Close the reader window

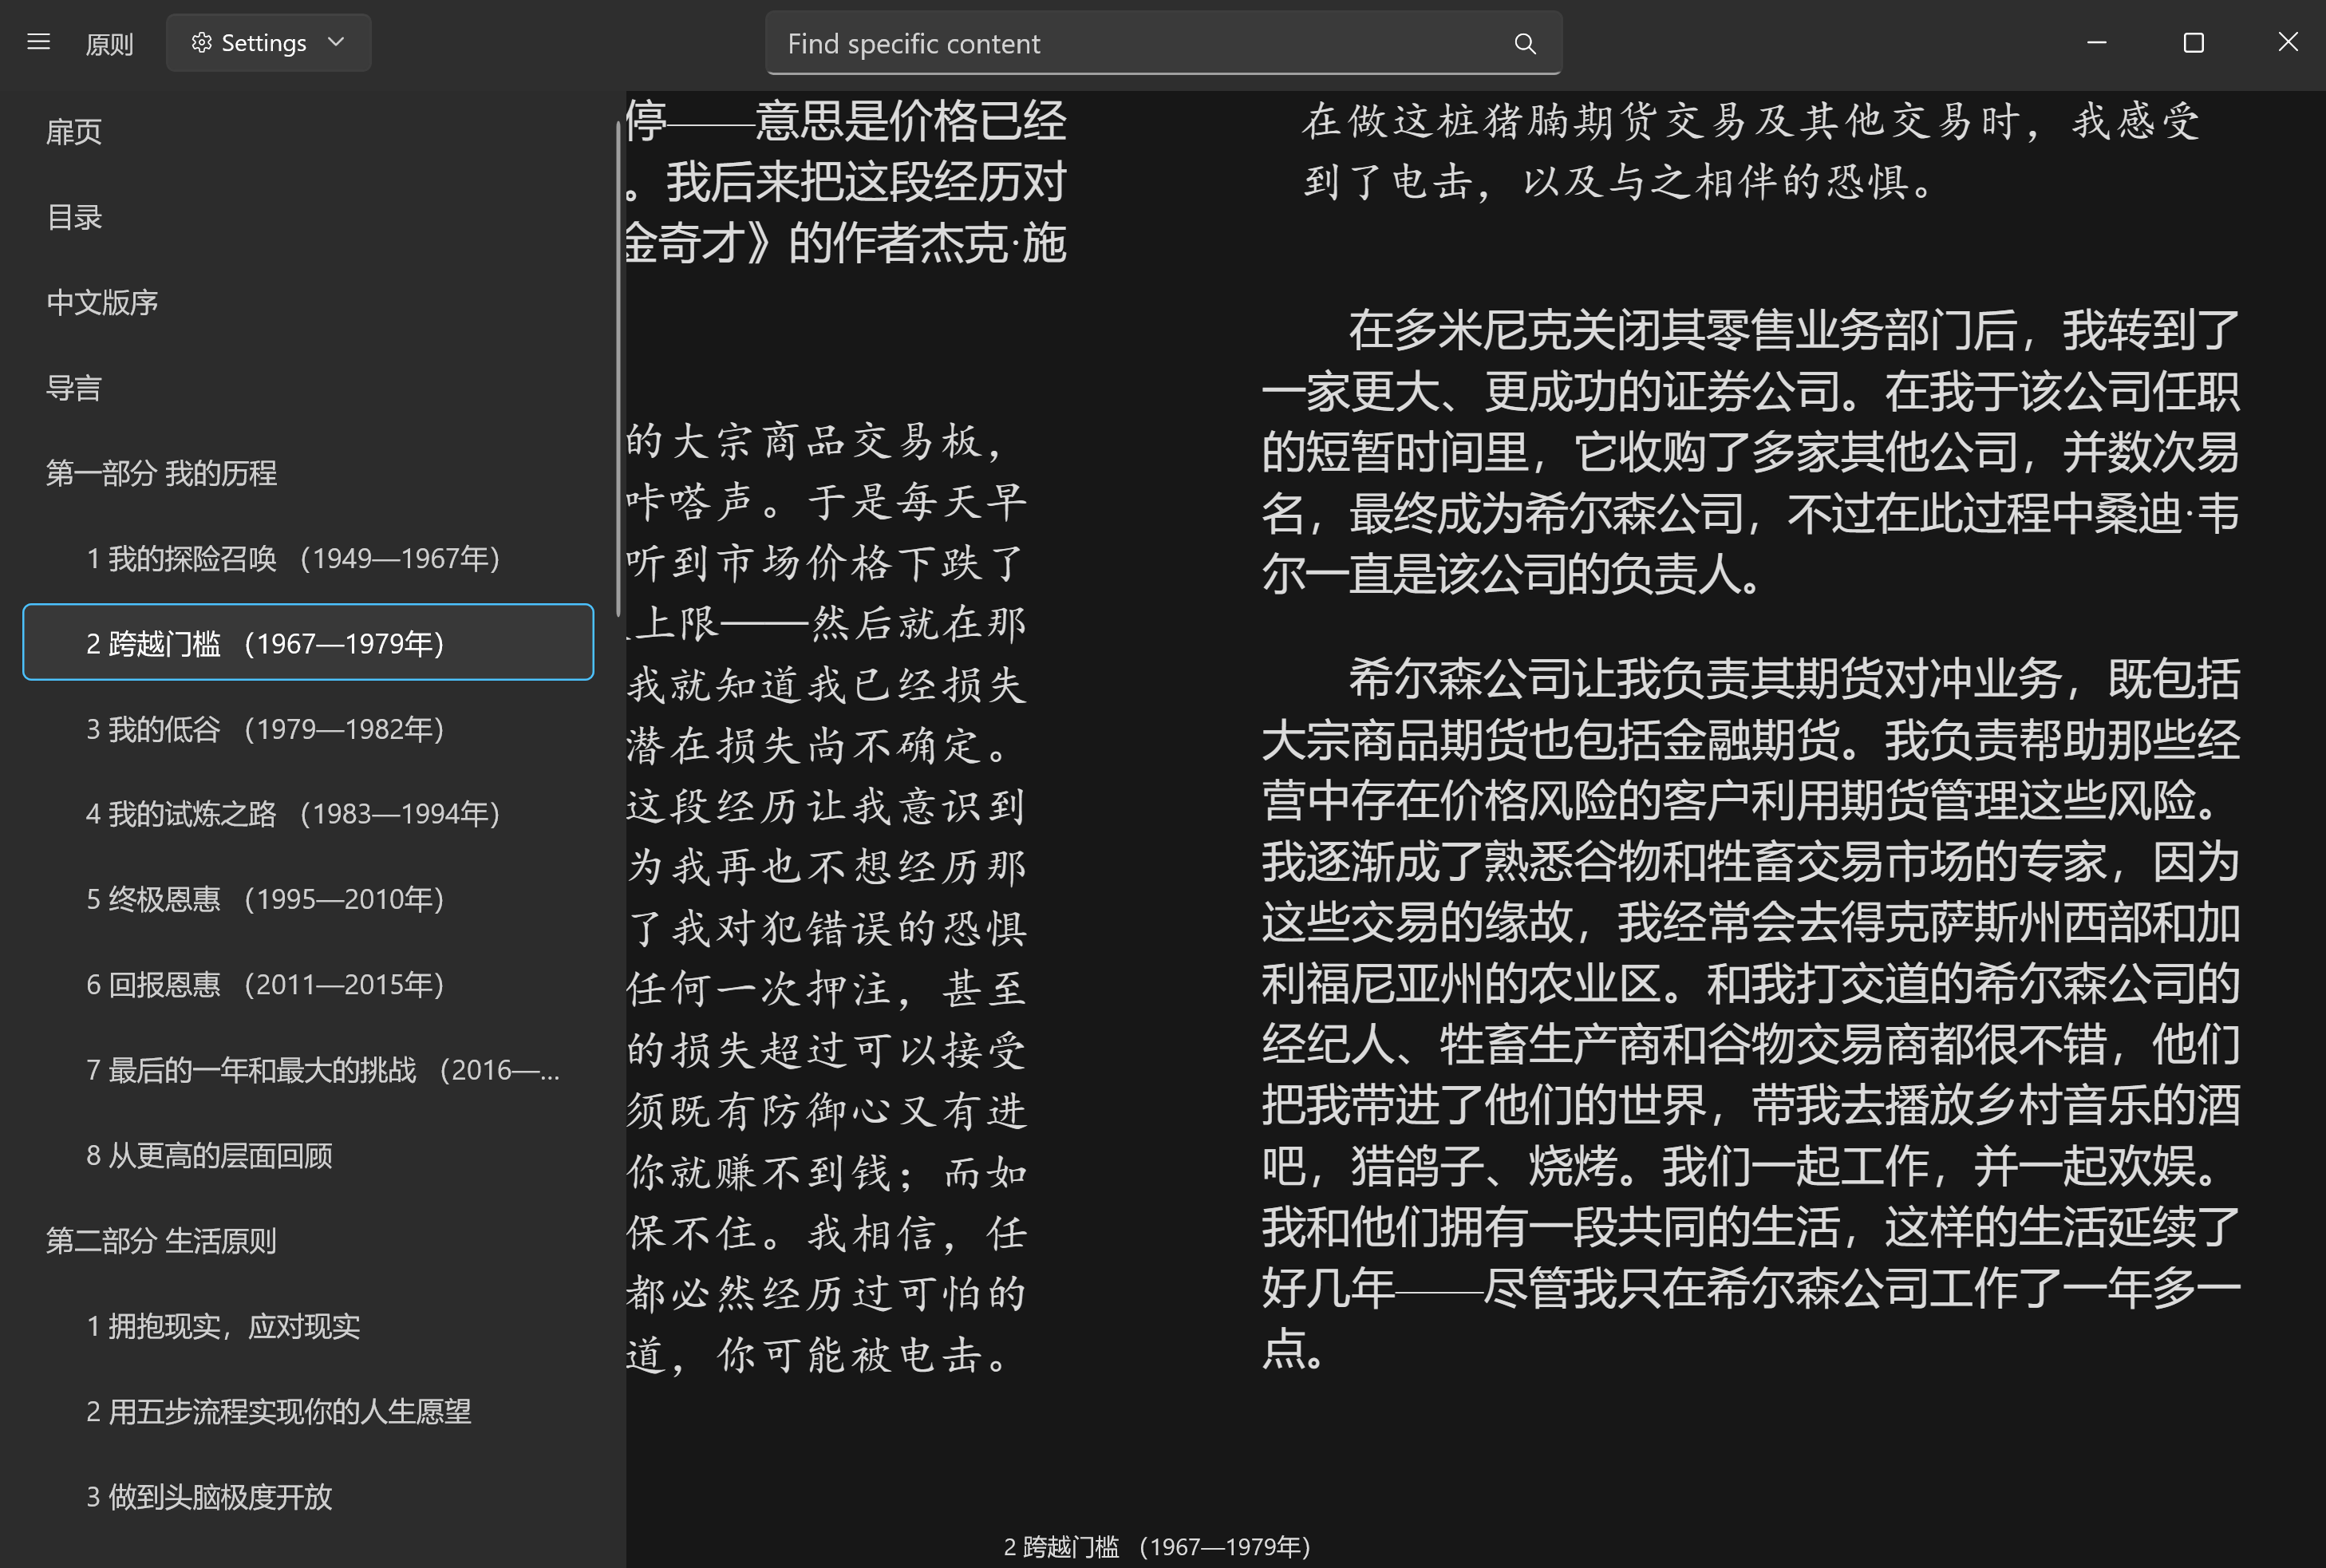2287,42
